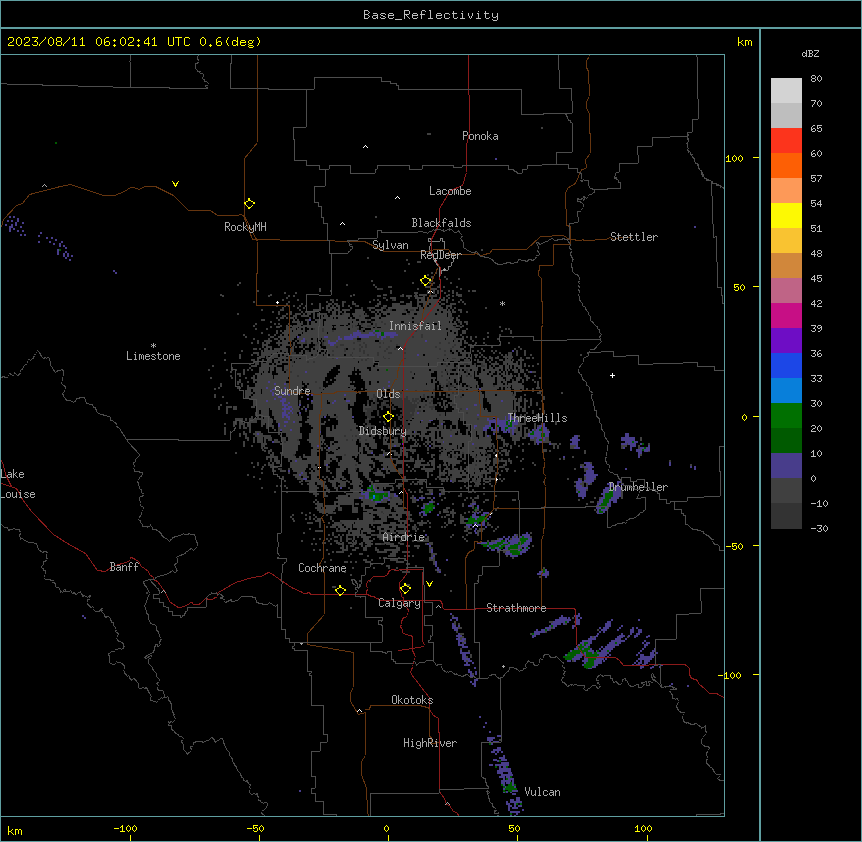Viewport: 862px width, 842px height.
Task: Click the Lacombe town label
Action: pos(450,191)
